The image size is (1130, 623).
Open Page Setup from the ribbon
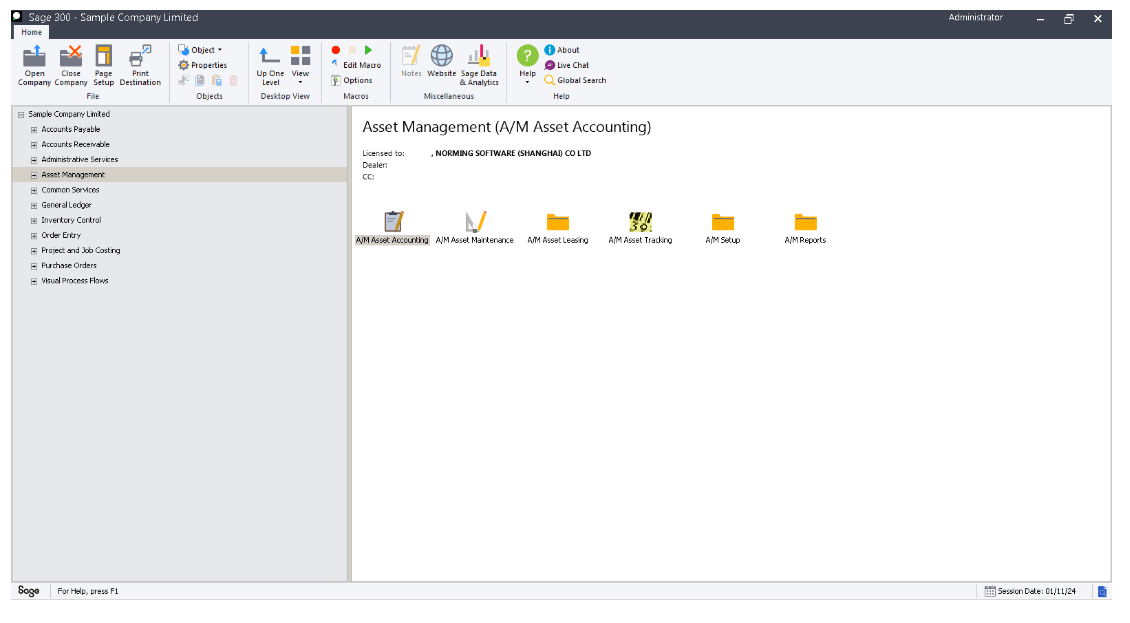pos(104,65)
